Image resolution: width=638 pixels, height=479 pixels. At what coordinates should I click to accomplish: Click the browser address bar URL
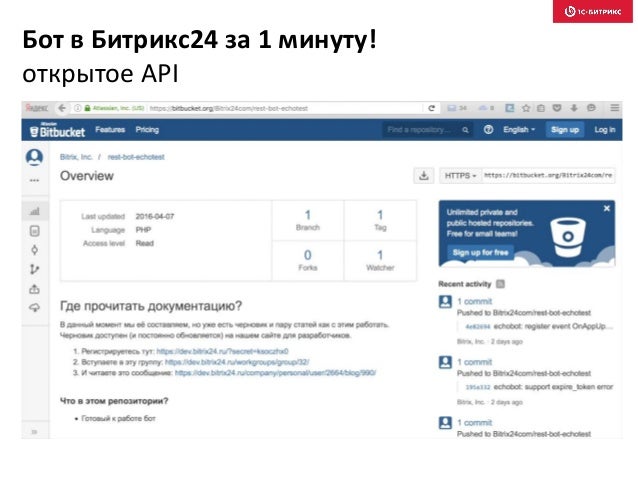[x=228, y=108]
